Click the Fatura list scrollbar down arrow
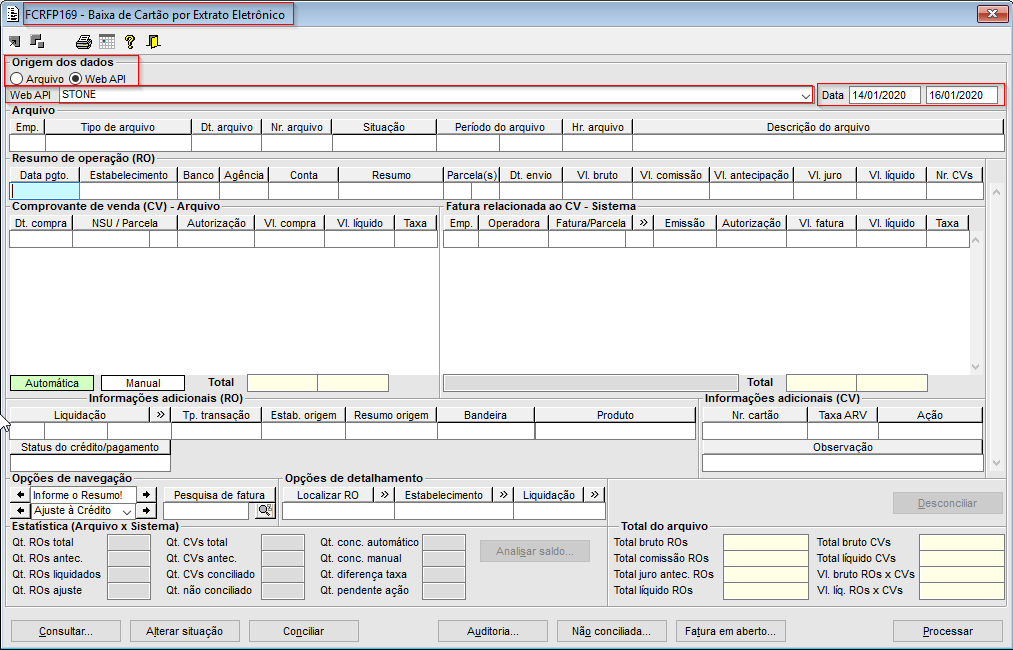 click(x=976, y=366)
